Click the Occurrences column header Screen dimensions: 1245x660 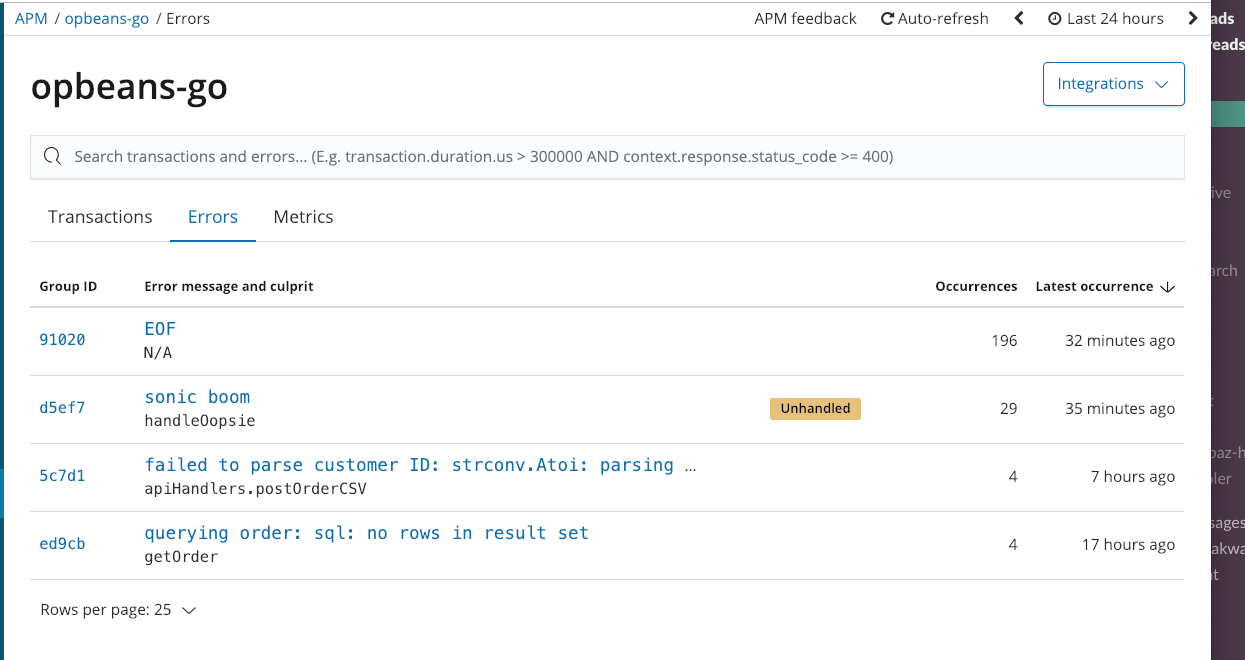coord(976,286)
